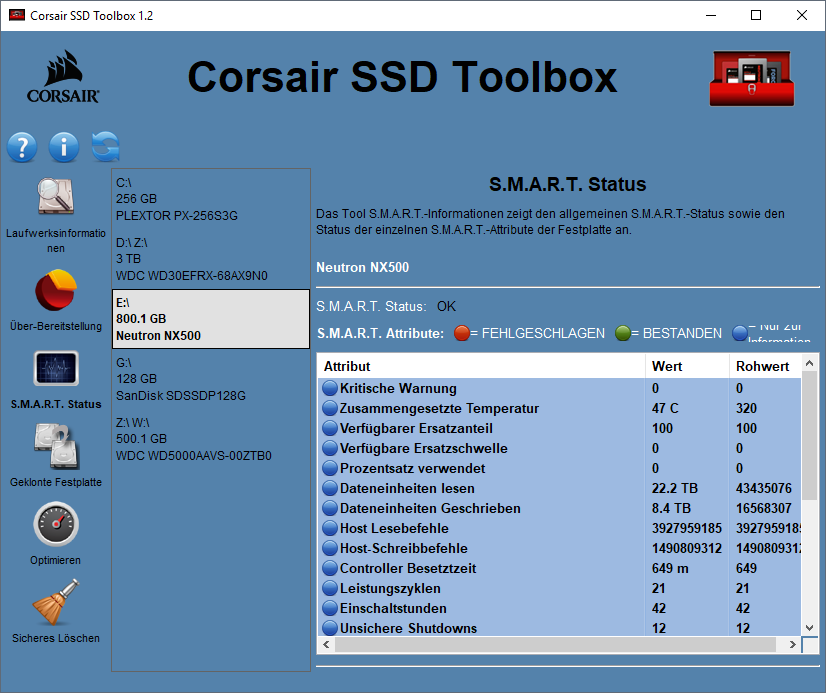
Task: Select the S.M.A.R.T. Status monitor icon
Action: 56,369
